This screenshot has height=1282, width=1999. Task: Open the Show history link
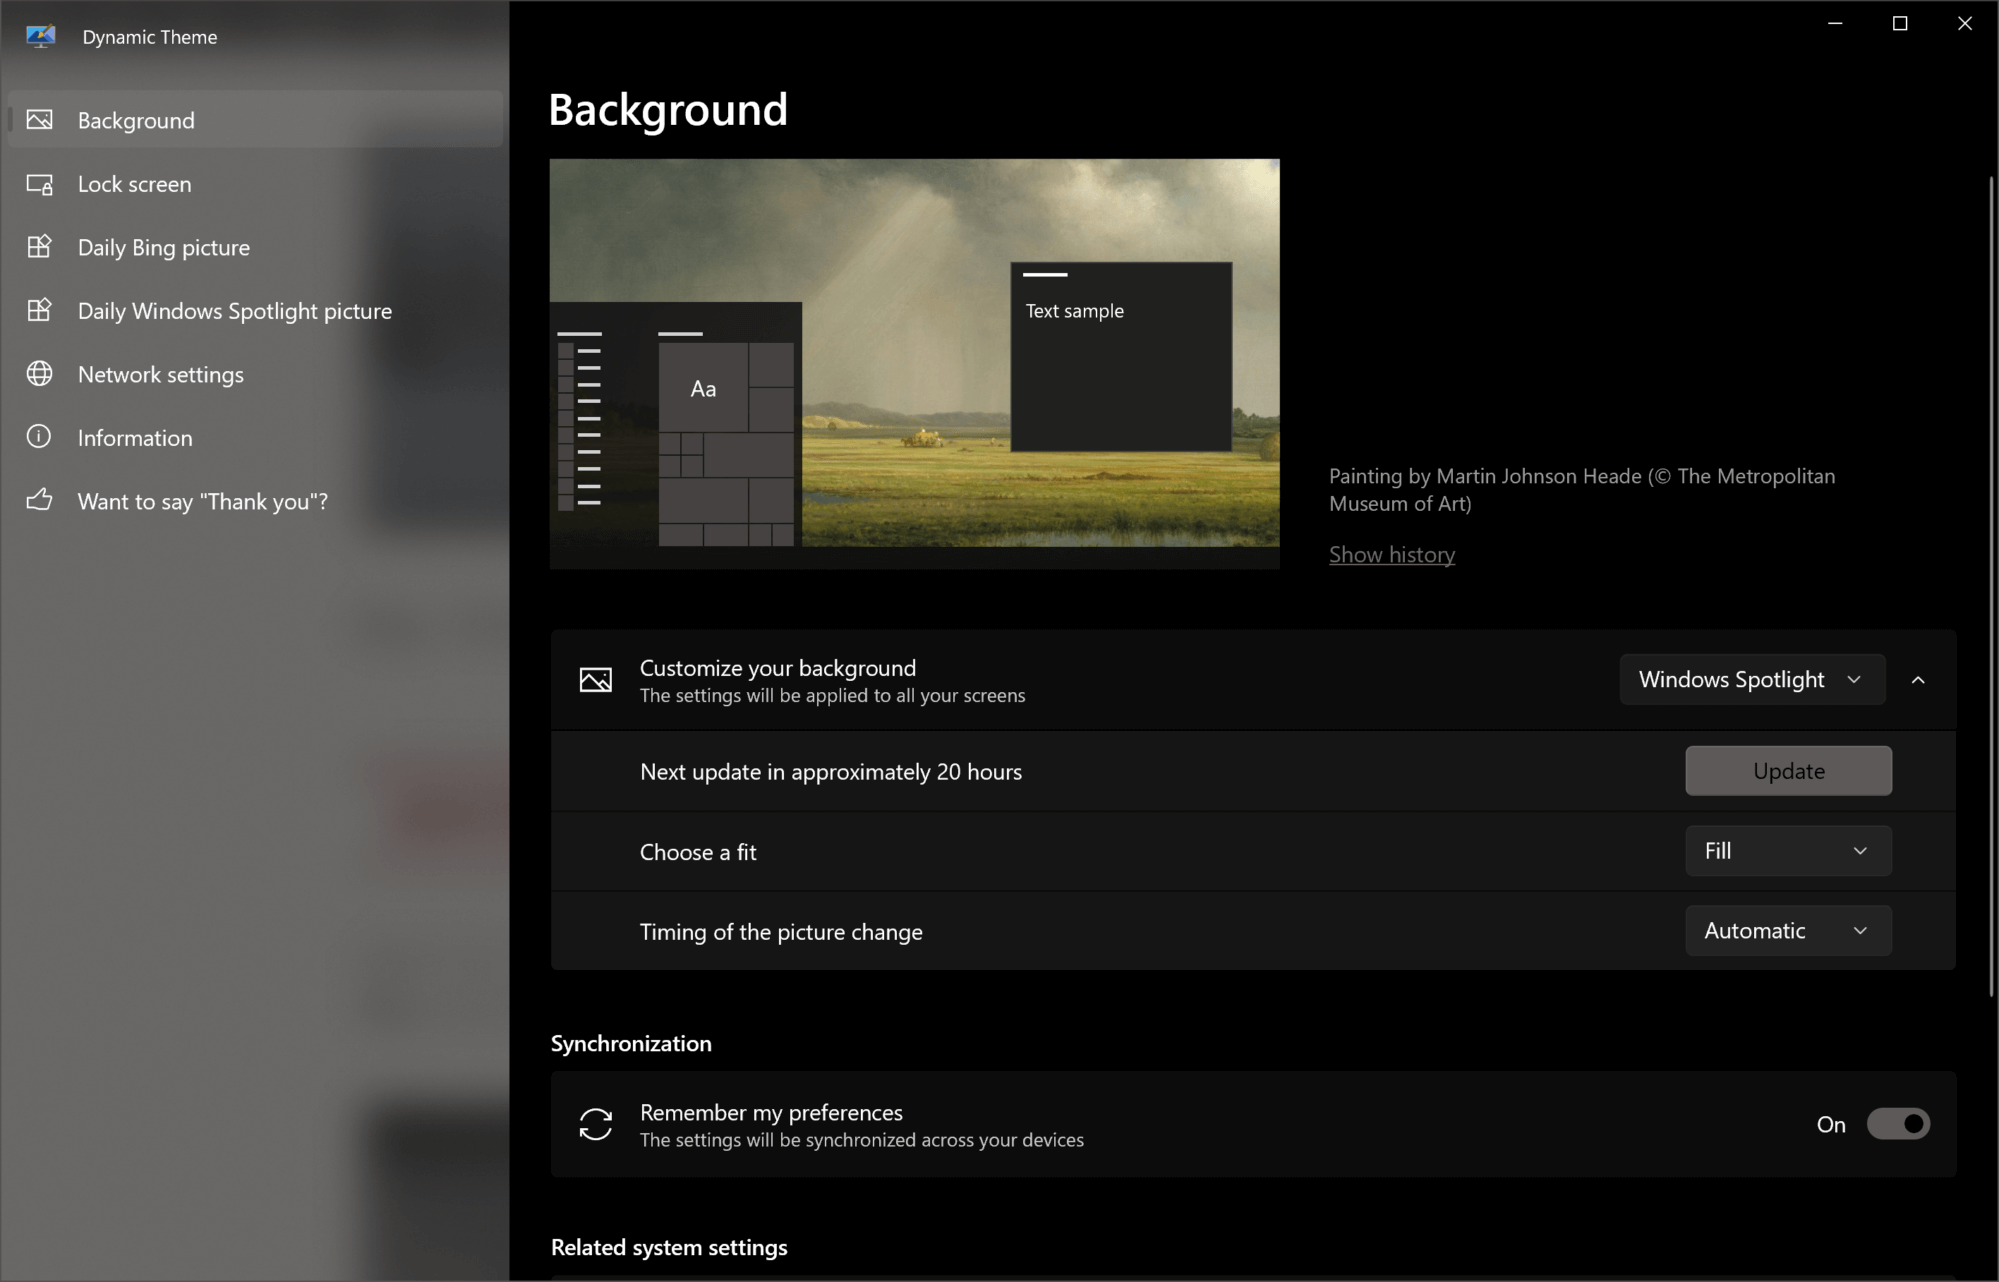(x=1391, y=554)
